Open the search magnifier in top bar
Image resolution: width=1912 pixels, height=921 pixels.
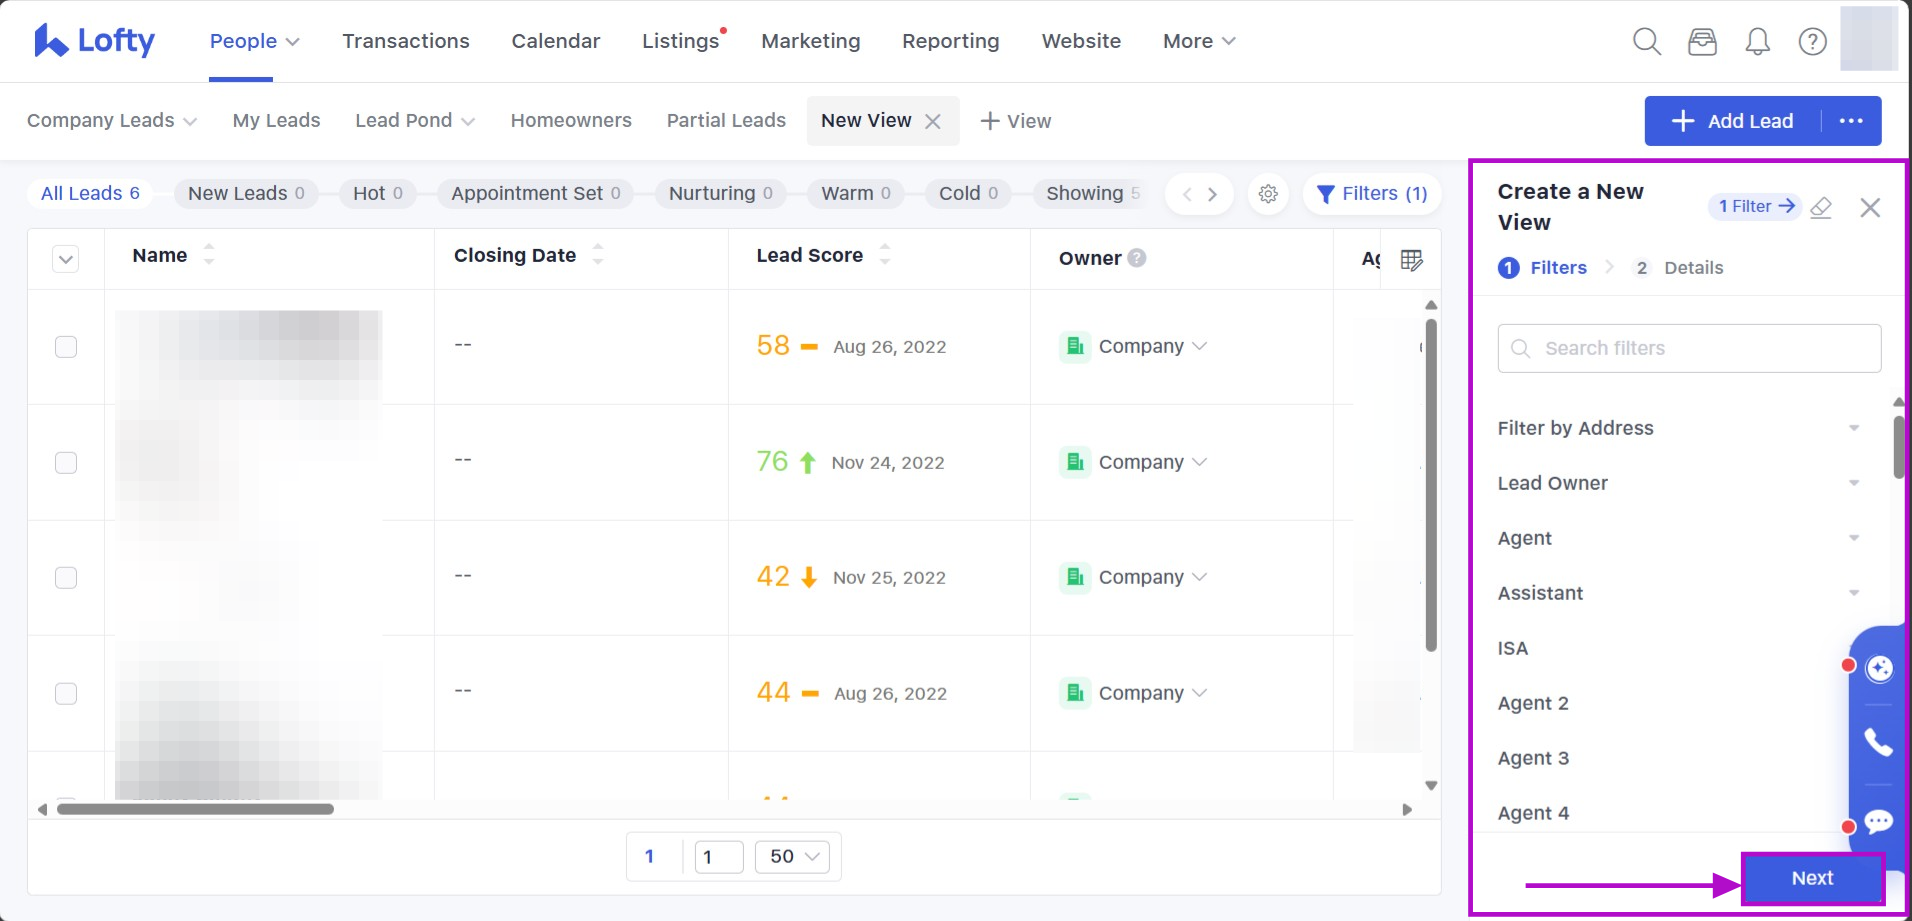pos(1646,41)
